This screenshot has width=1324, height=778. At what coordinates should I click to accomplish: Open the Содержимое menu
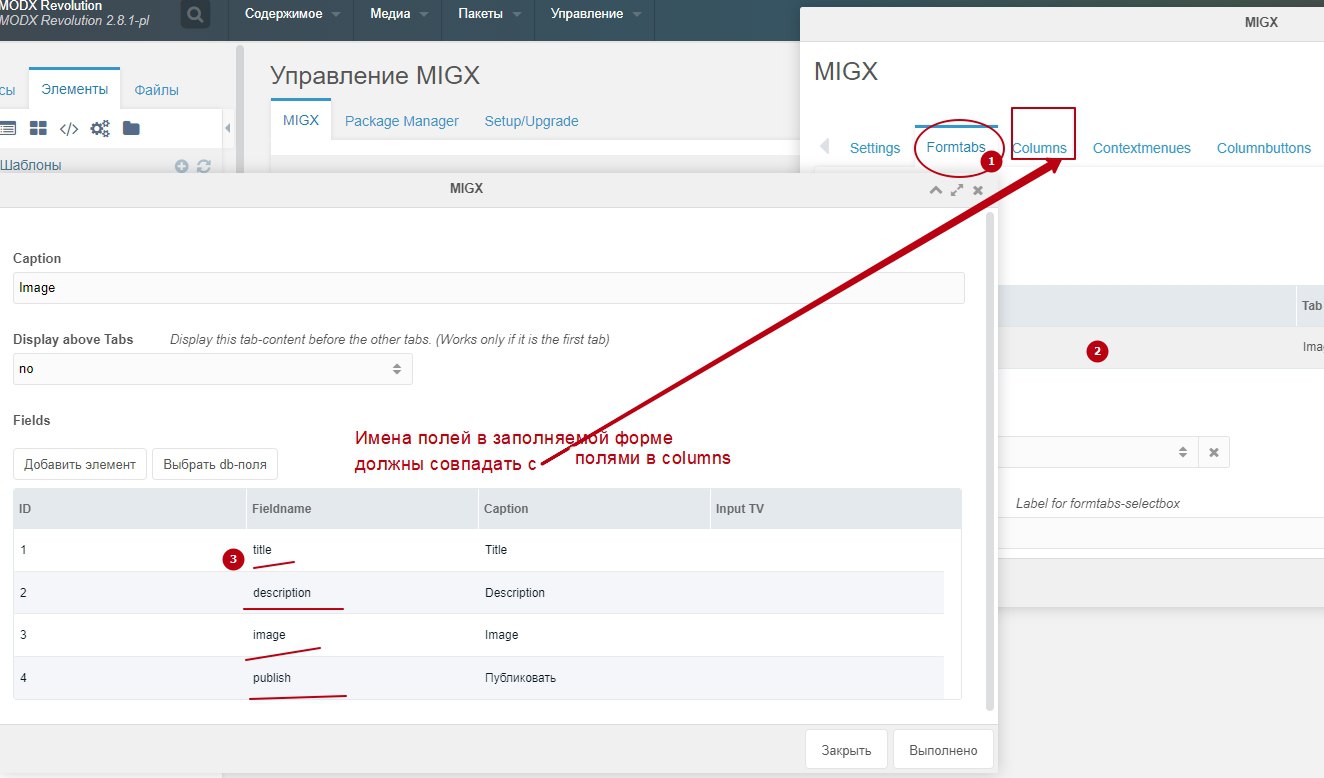coord(292,14)
